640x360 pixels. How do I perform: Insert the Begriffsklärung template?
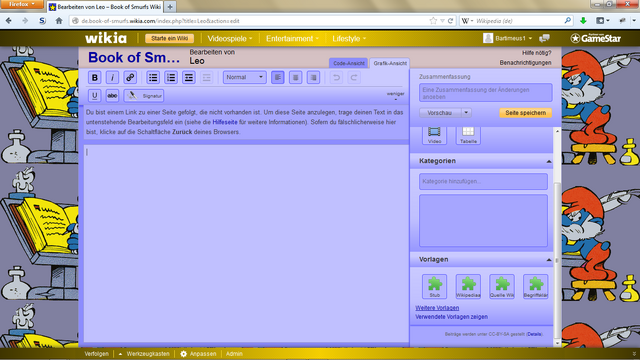(536, 287)
